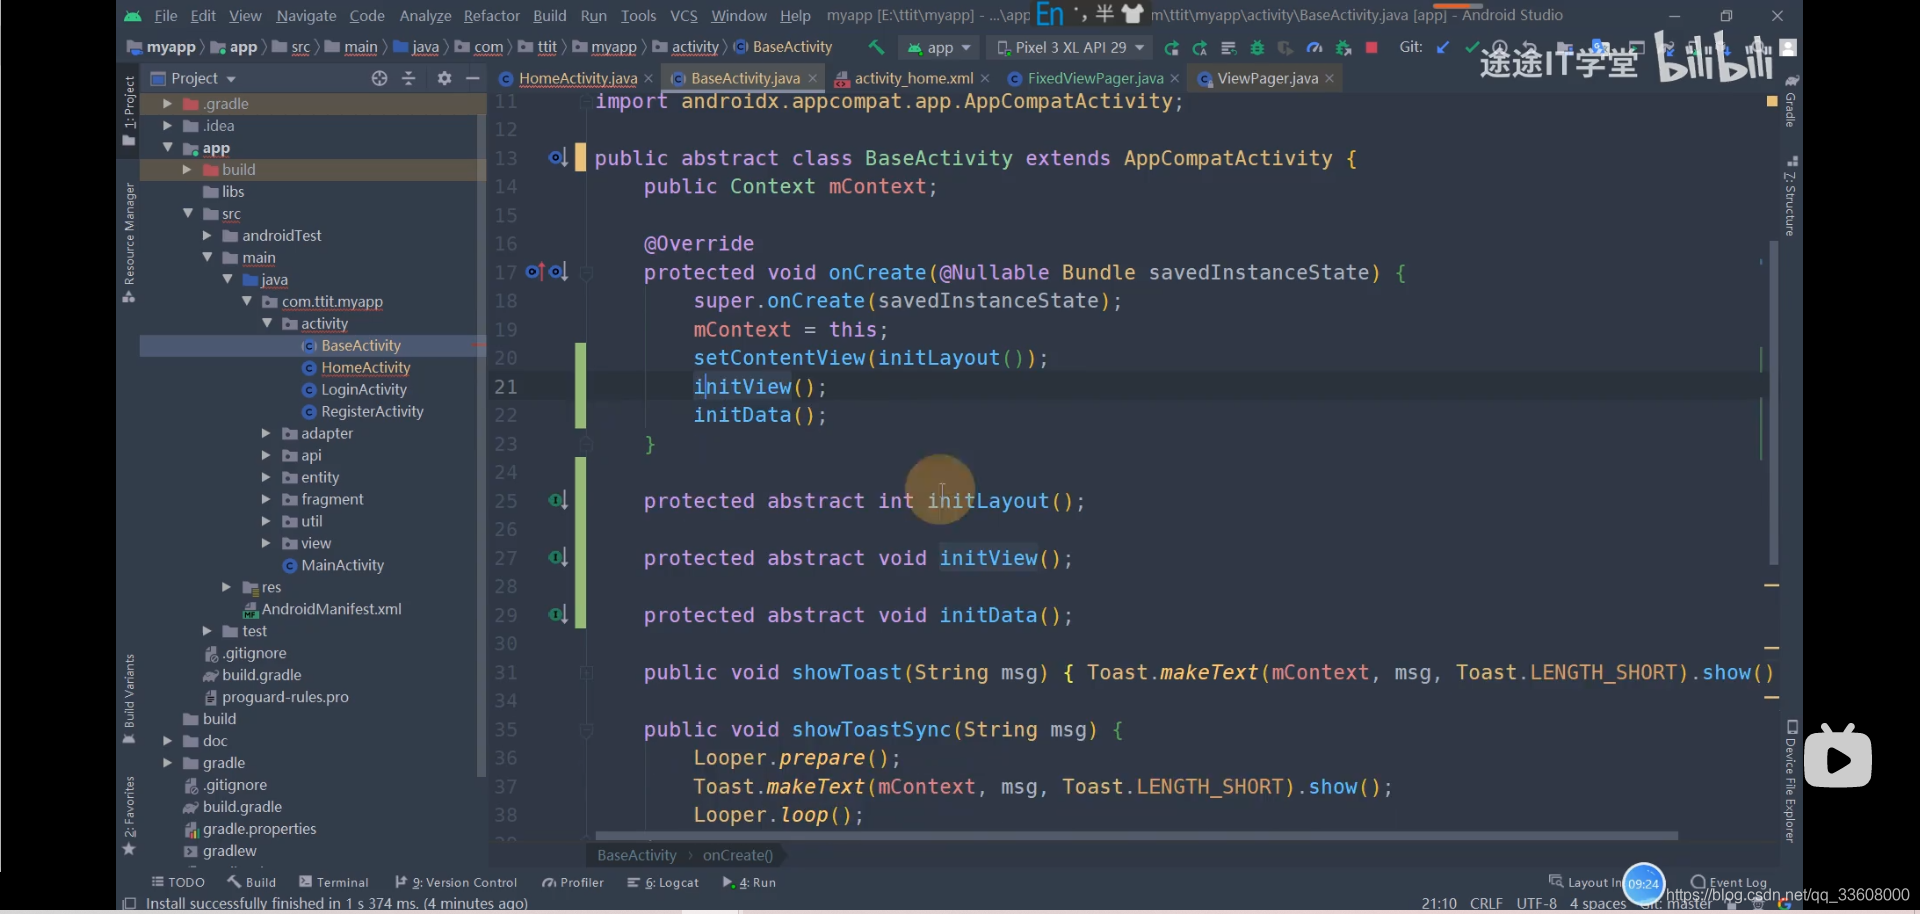The height and width of the screenshot is (914, 1920).
Task: Click the Profile app gauge icon
Action: coord(1315,48)
